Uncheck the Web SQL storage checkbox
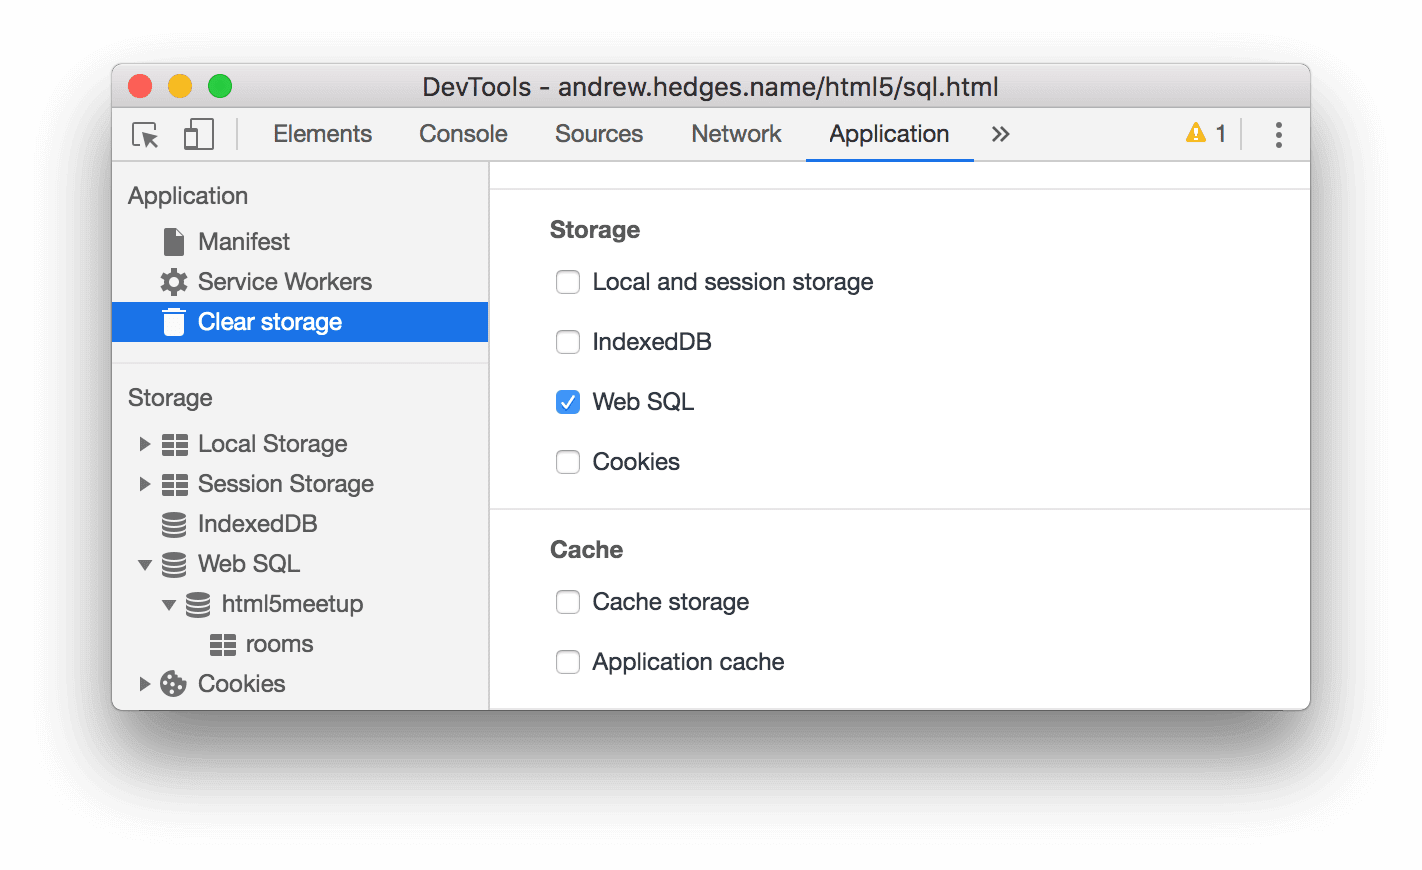Viewport: 1422px width, 870px height. pos(567,401)
